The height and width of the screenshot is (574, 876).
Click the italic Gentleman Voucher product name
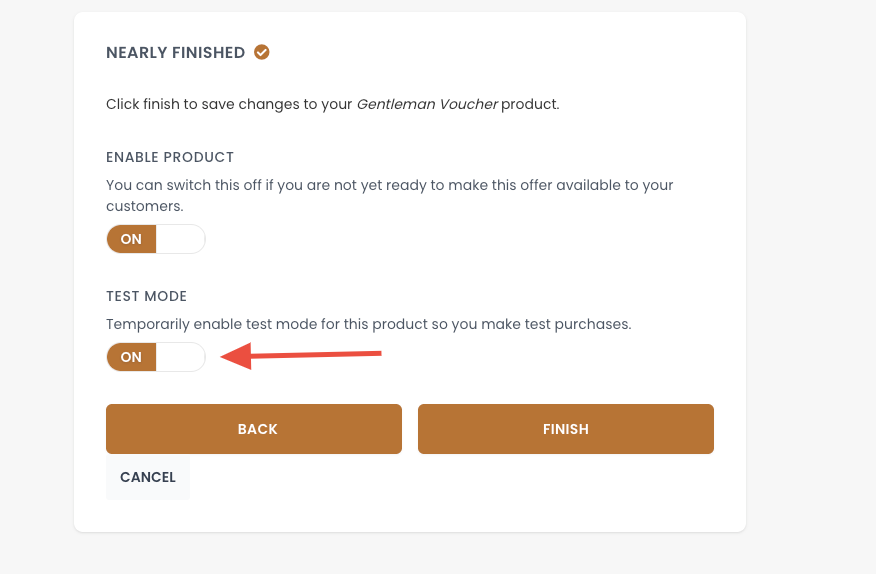pyautogui.click(x=427, y=104)
